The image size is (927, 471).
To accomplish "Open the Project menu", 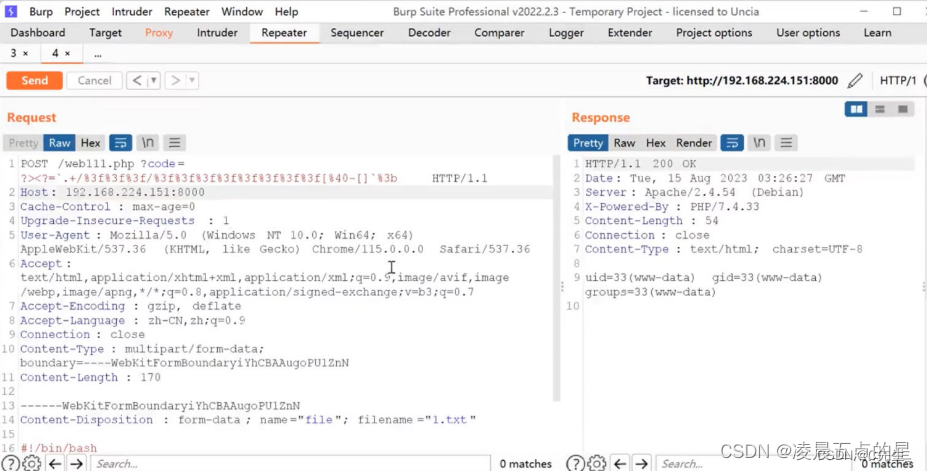I will [82, 11].
